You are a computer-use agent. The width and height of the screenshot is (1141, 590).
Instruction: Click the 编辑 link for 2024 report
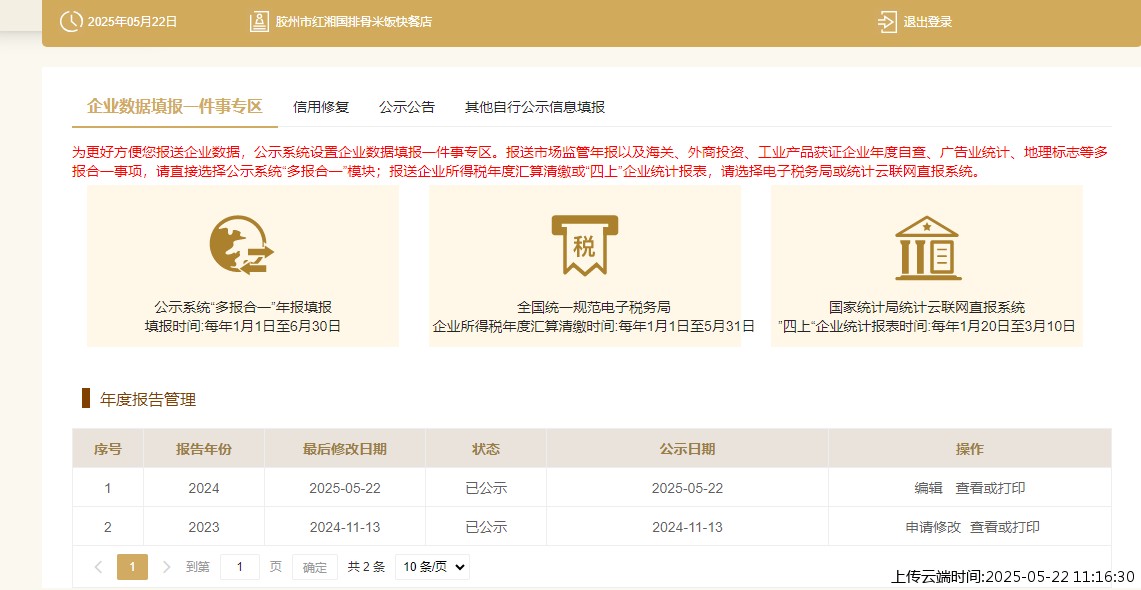[x=929, y=487]
